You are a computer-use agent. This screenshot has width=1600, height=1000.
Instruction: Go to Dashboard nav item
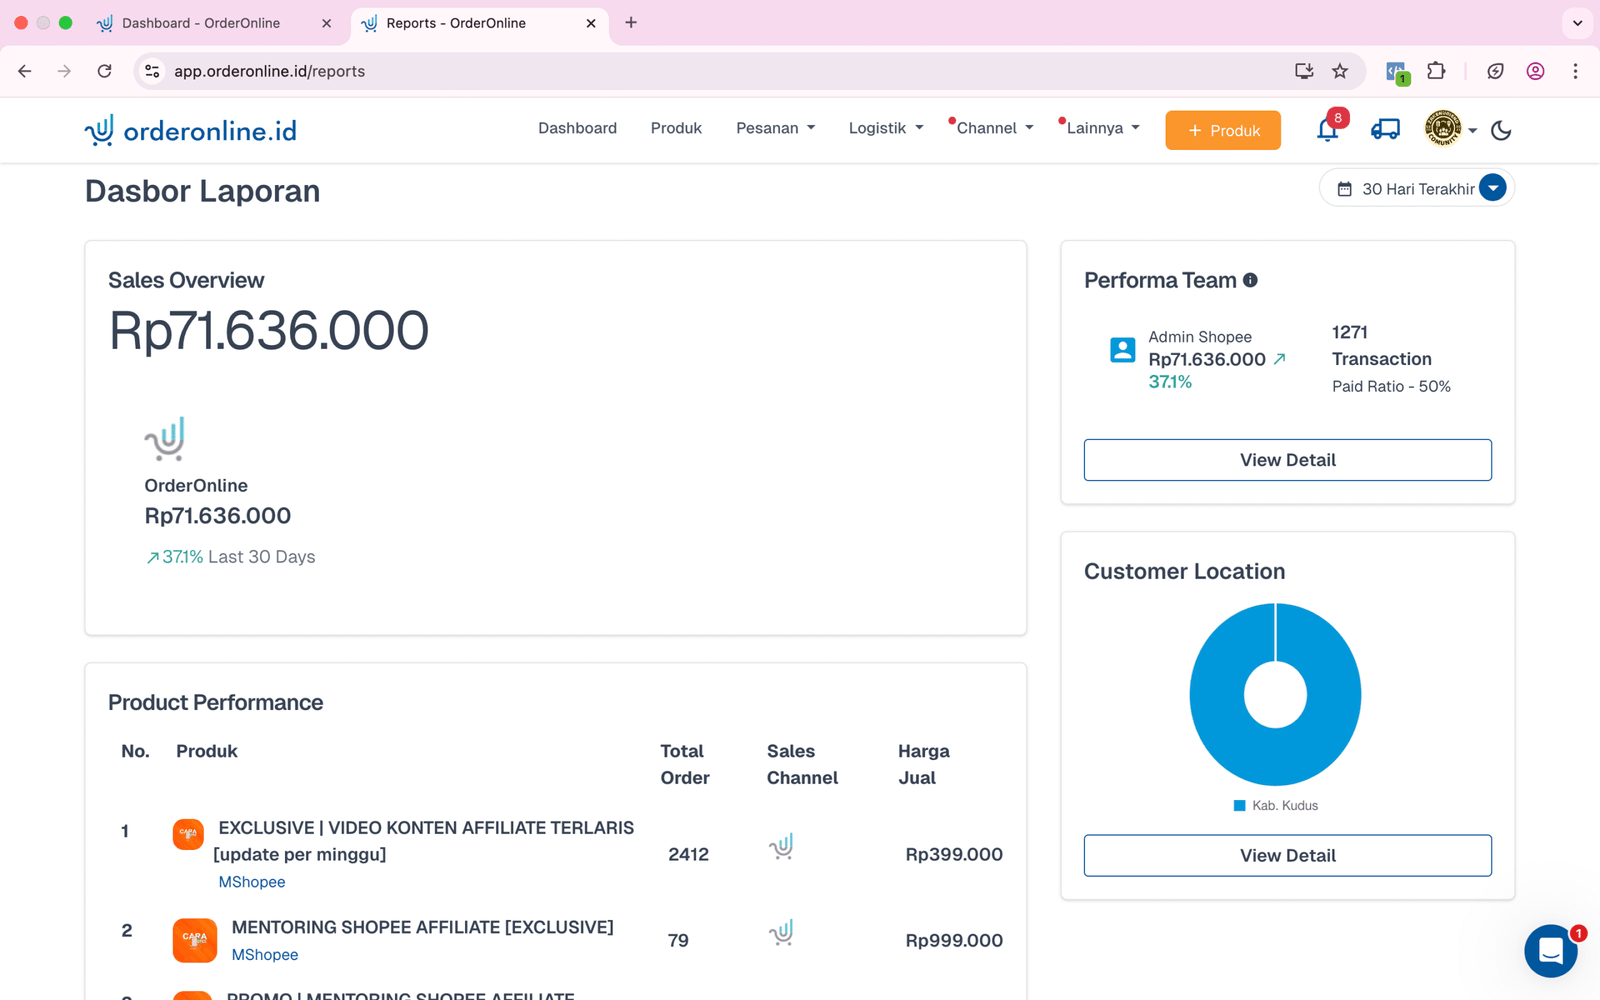click(577, 128)
